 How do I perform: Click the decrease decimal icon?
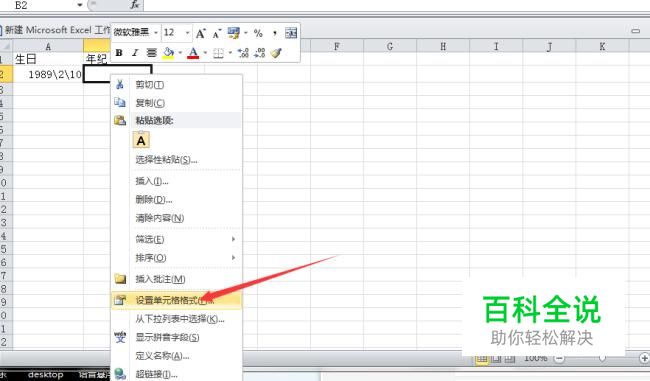260,53
